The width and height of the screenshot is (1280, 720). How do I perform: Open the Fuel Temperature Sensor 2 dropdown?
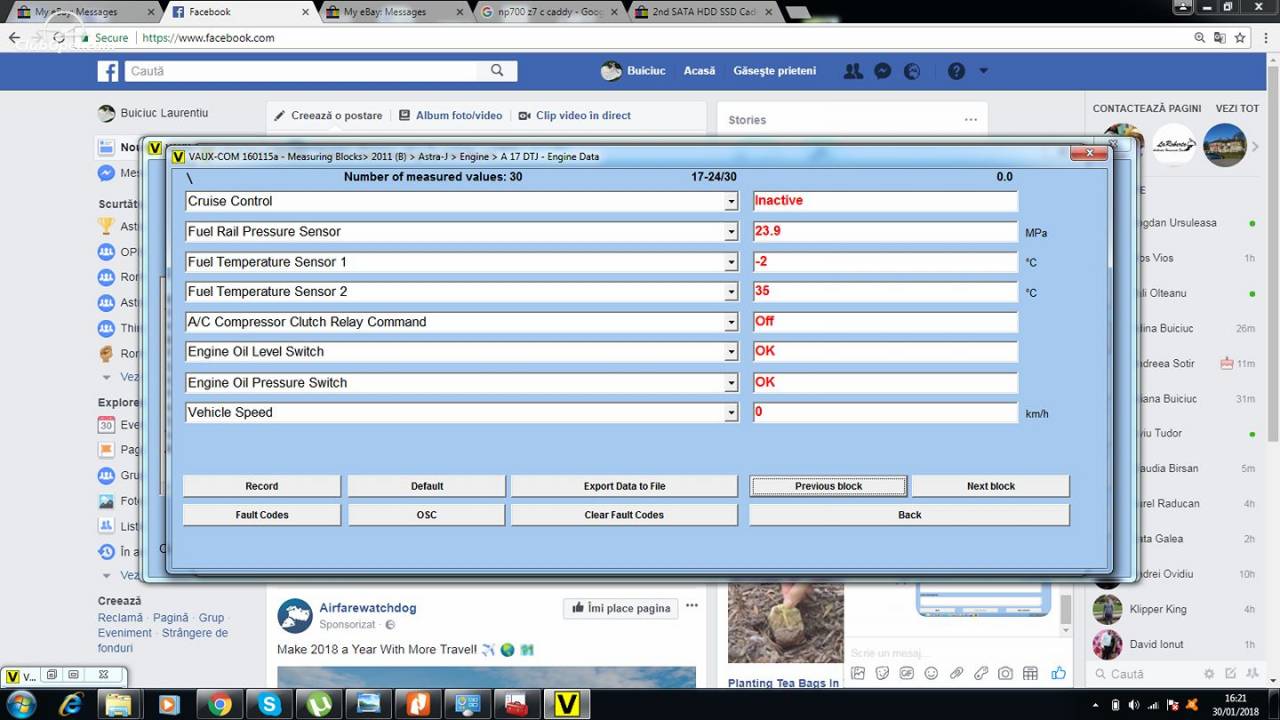[731, 292]
